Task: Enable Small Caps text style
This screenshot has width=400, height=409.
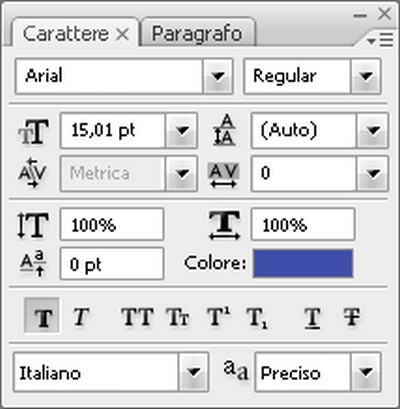Action: (178, 317)
